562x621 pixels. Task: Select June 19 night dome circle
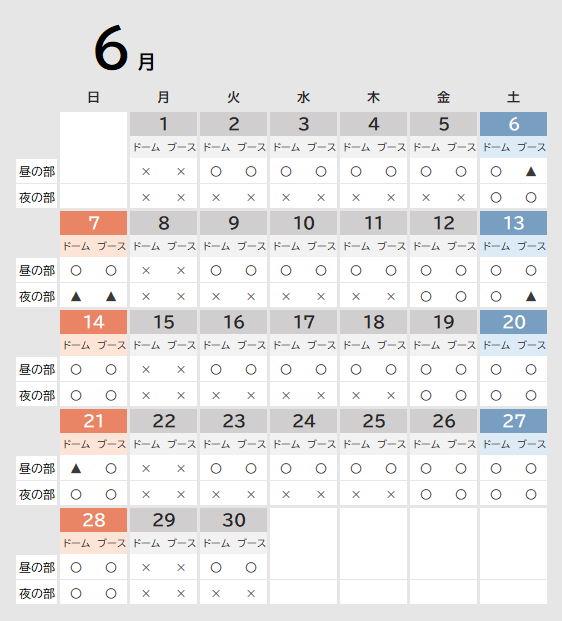point(426,395)
